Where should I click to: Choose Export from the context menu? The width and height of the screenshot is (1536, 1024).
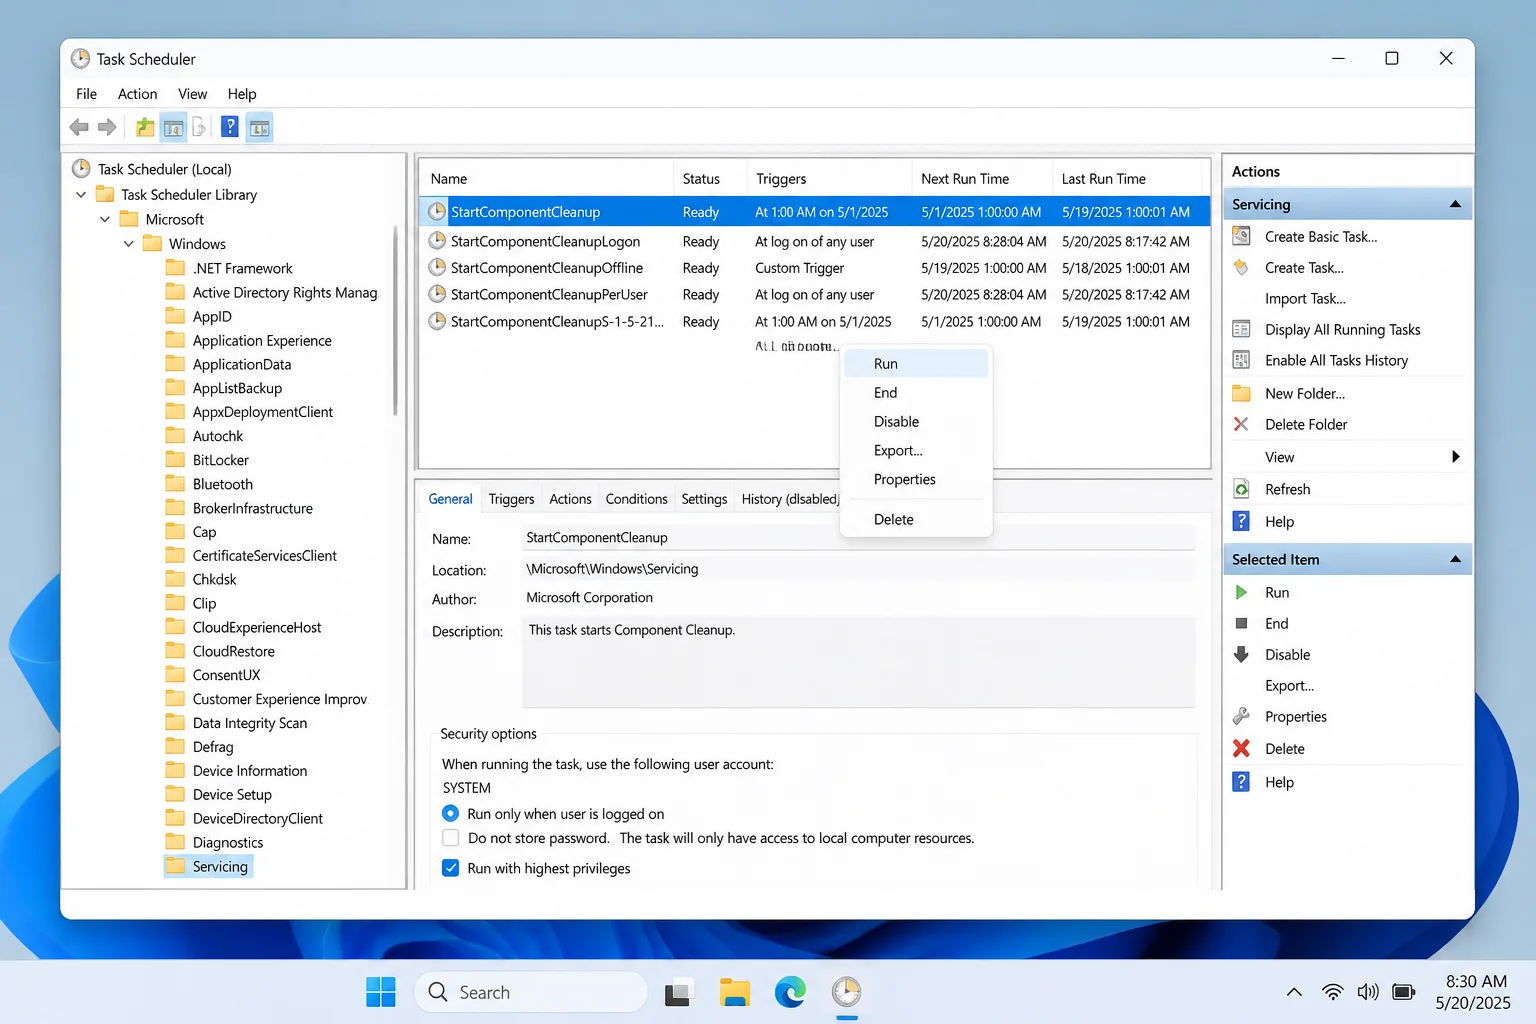coord(916,451)
